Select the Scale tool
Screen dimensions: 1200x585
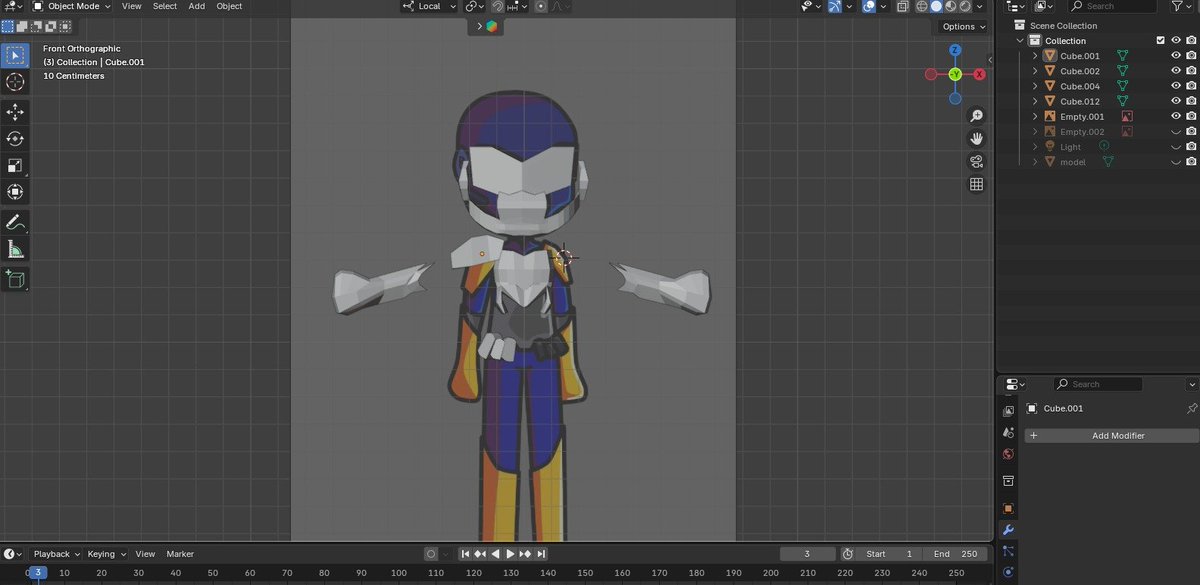[x=15, y=165]
